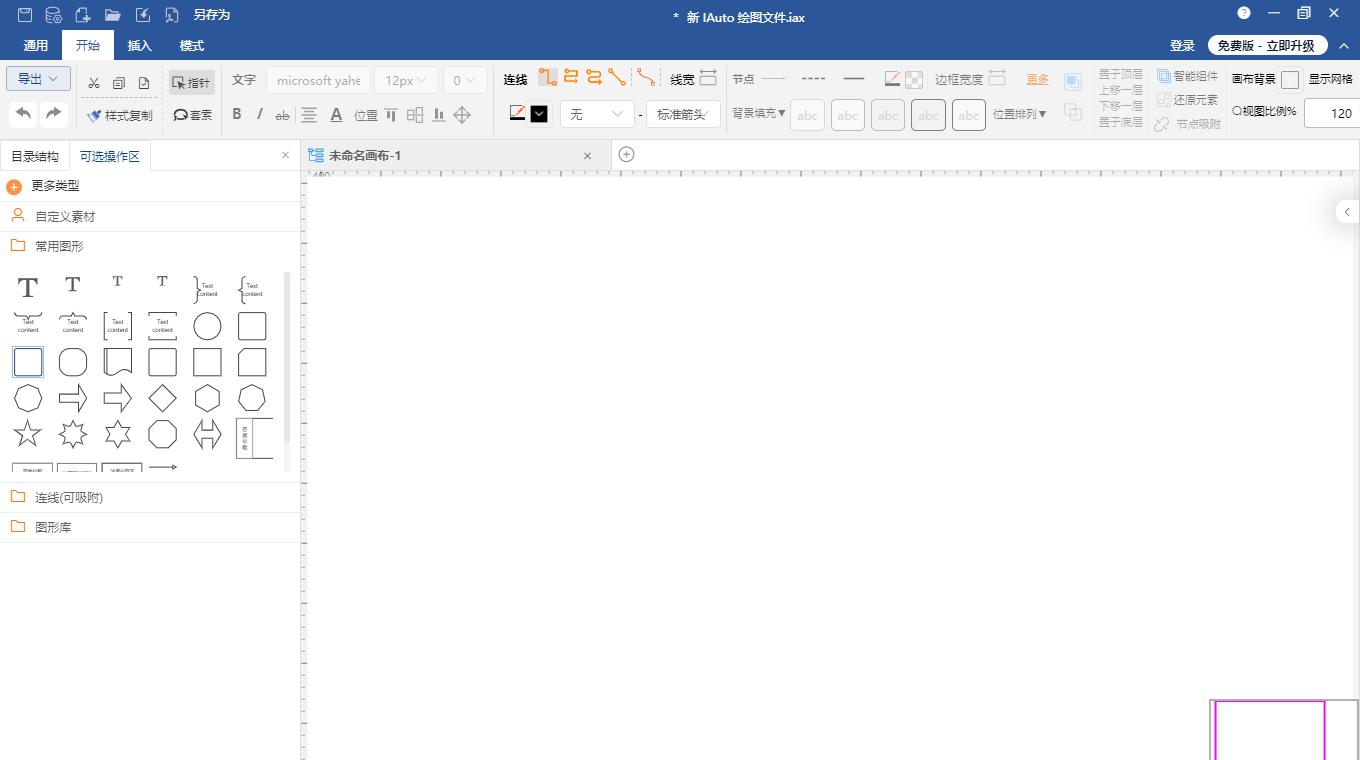Switch to the 模式 ribbon tab
Screen dimensions: 1360x760
click(192, 45)
